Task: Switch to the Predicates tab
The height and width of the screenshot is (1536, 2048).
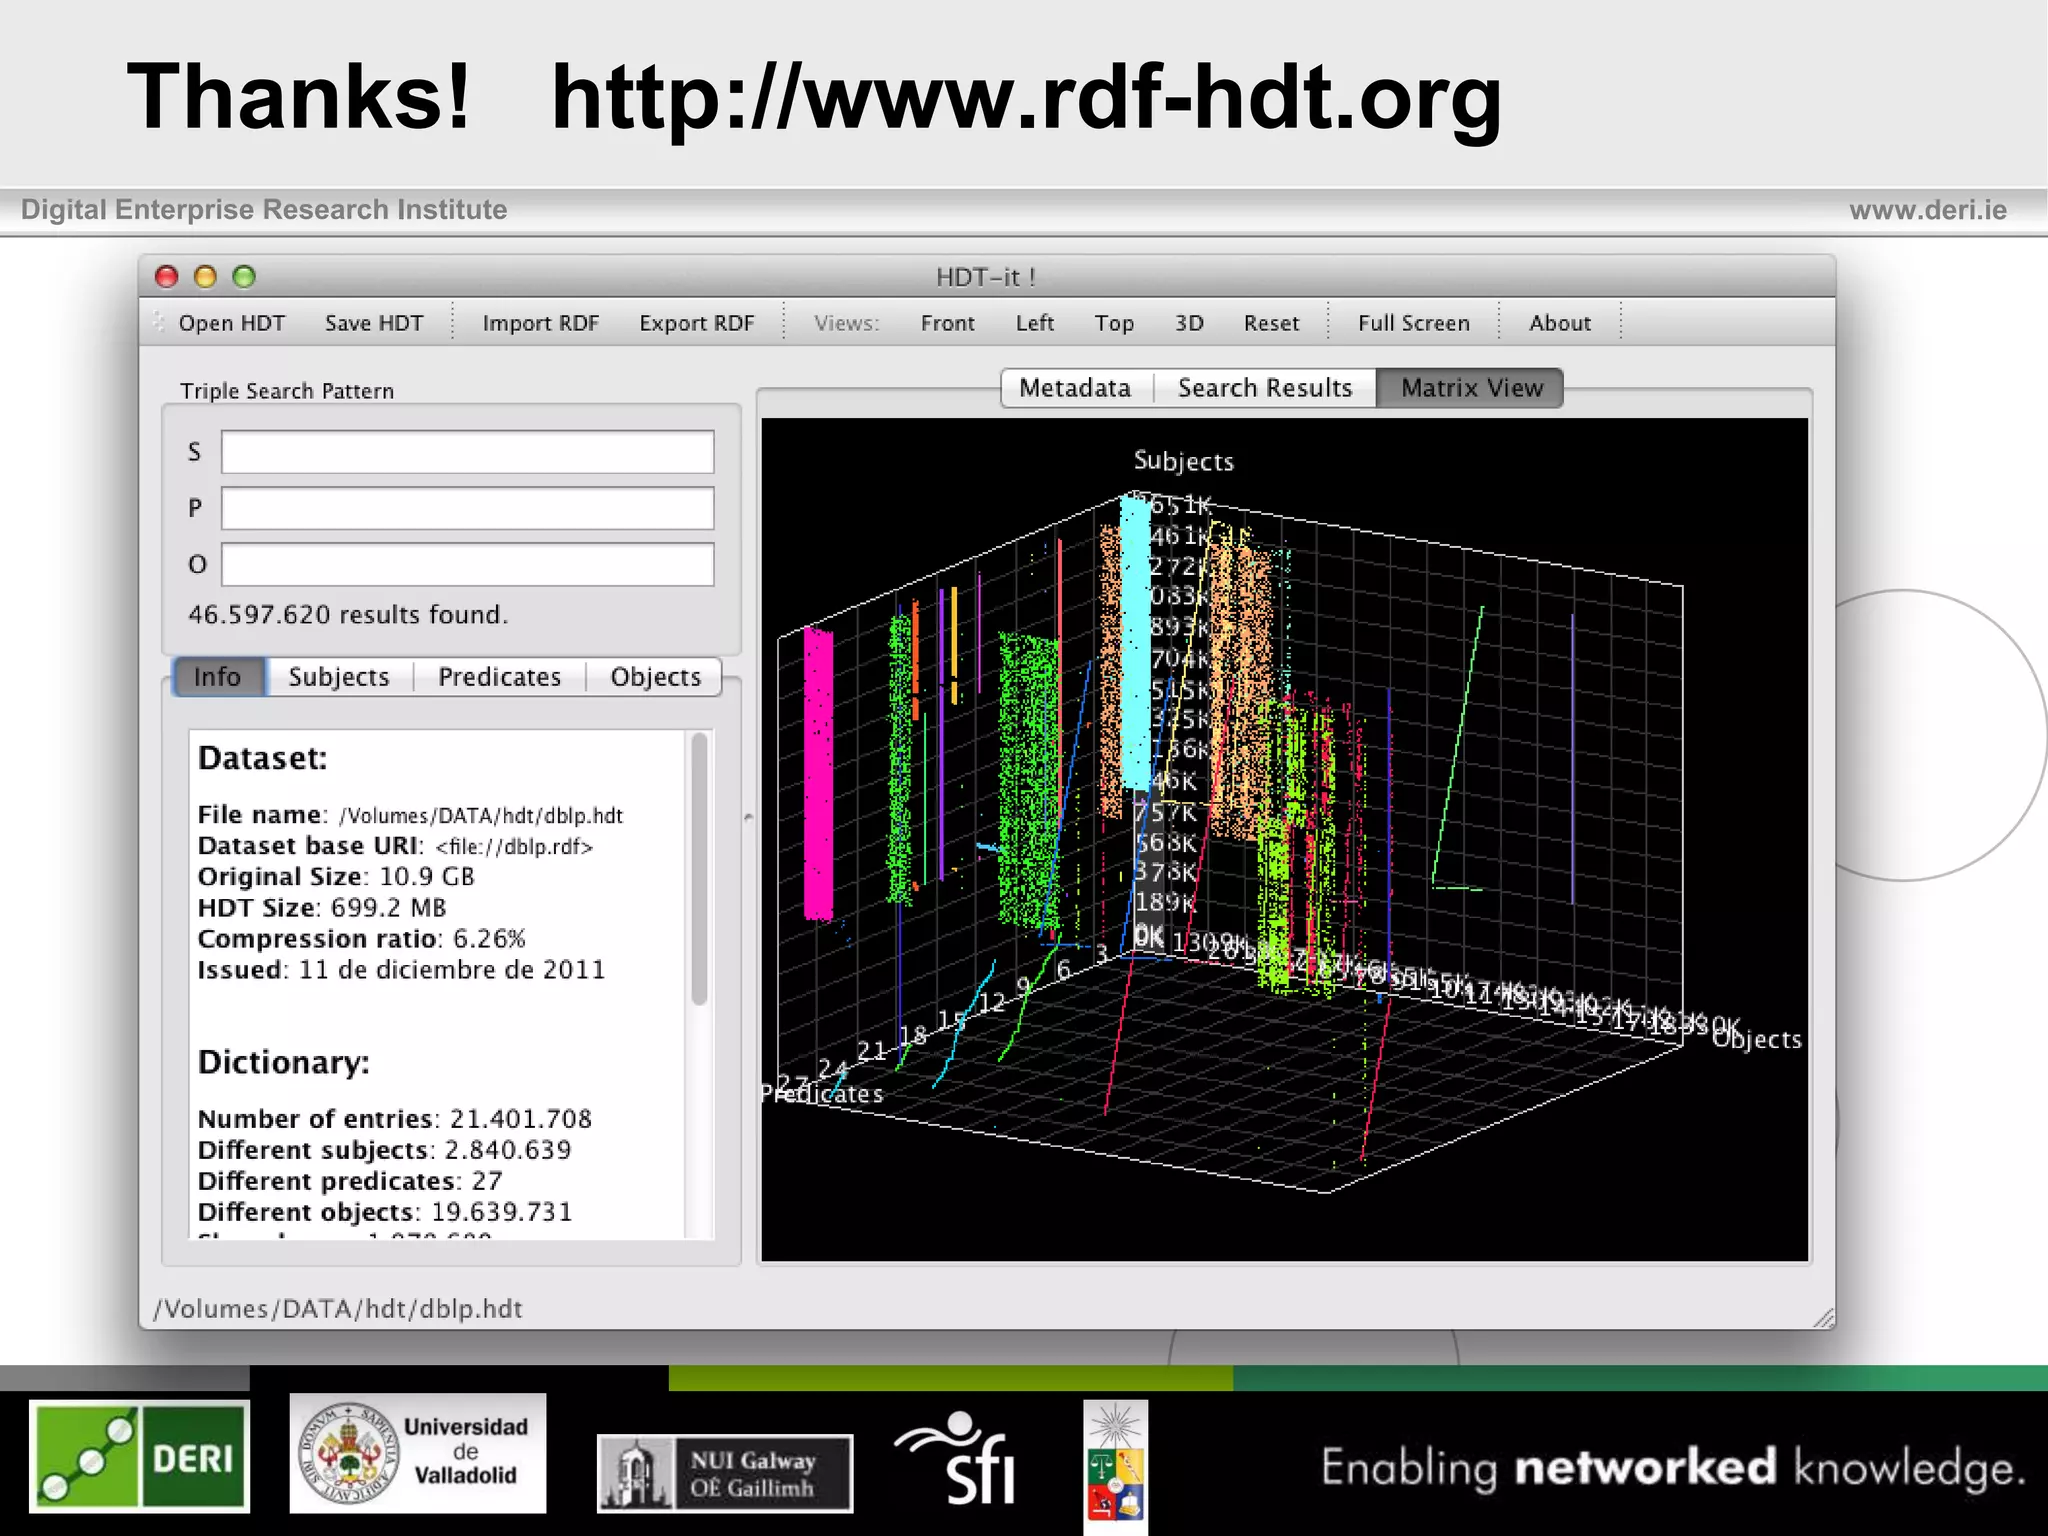Action: click(499, 677)
